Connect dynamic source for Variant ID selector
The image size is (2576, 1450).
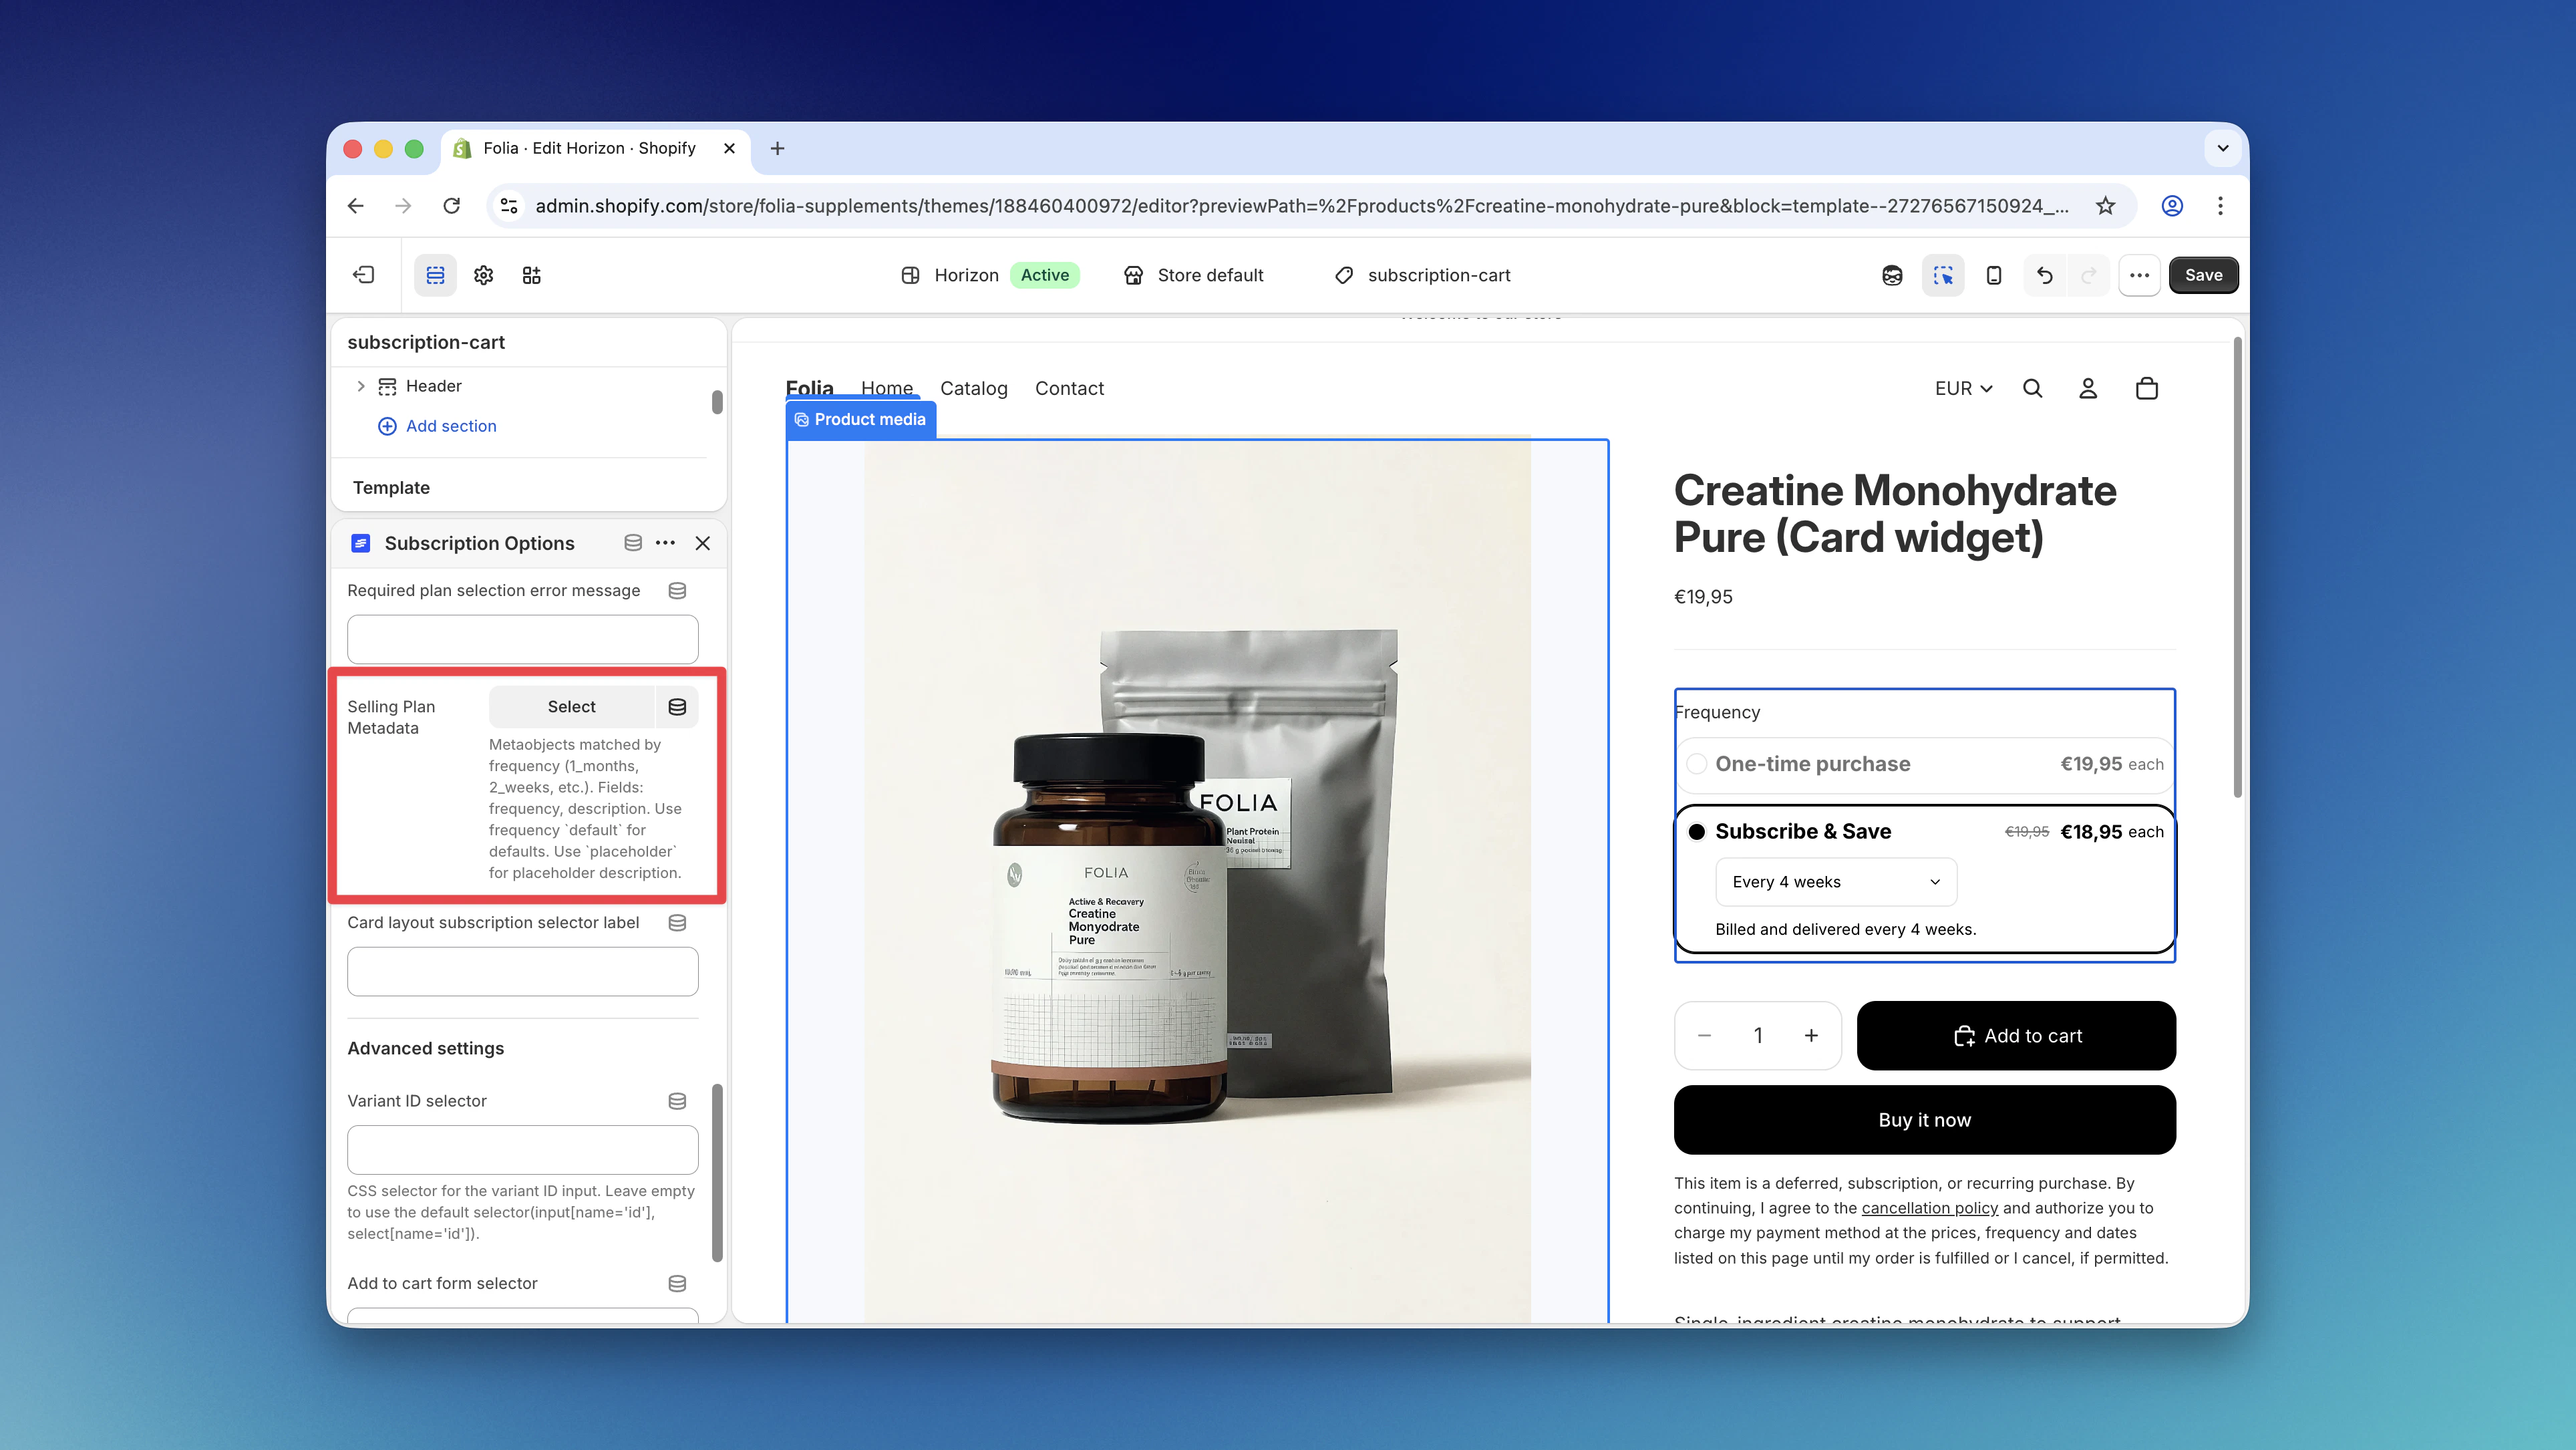677,1101
